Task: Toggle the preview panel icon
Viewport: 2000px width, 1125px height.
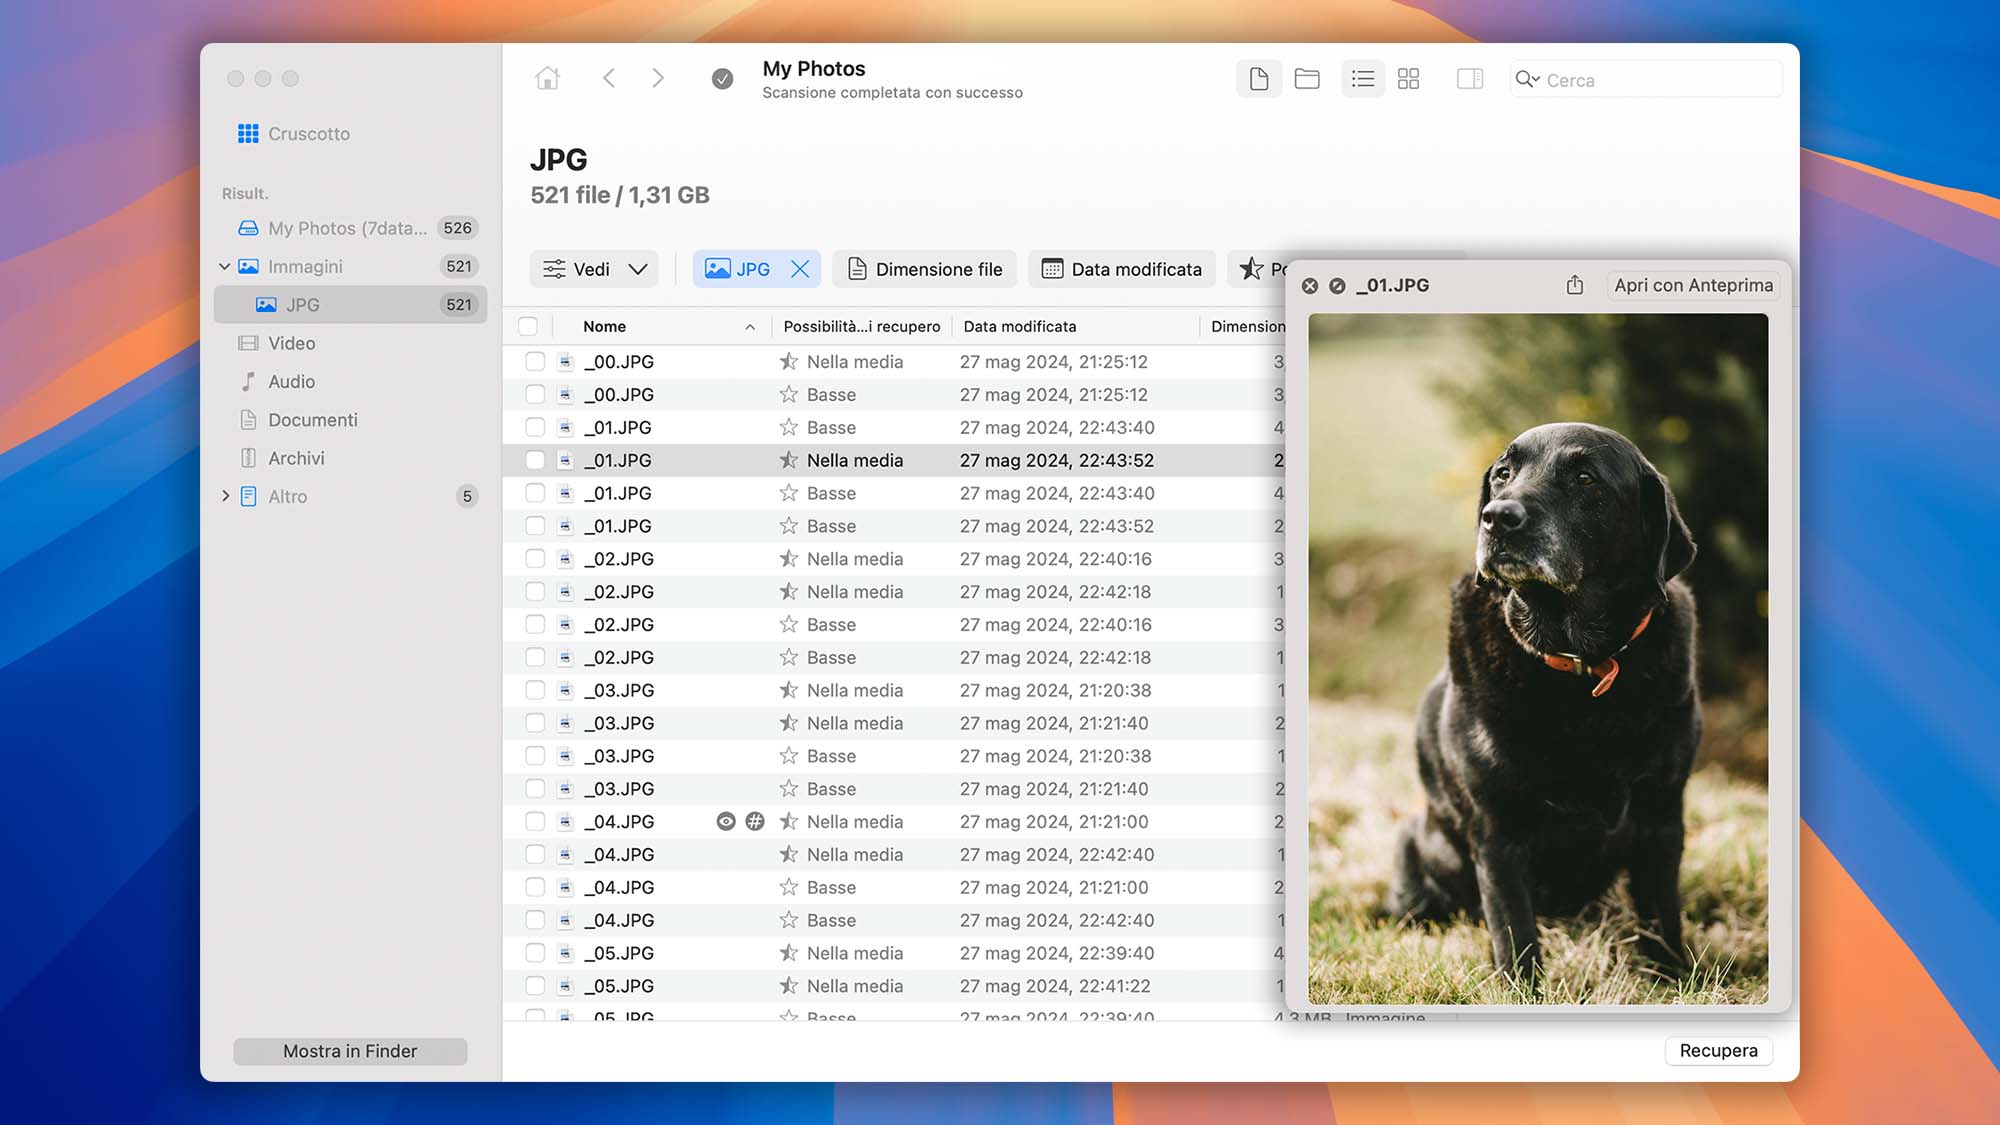Action: point(1470,78)
